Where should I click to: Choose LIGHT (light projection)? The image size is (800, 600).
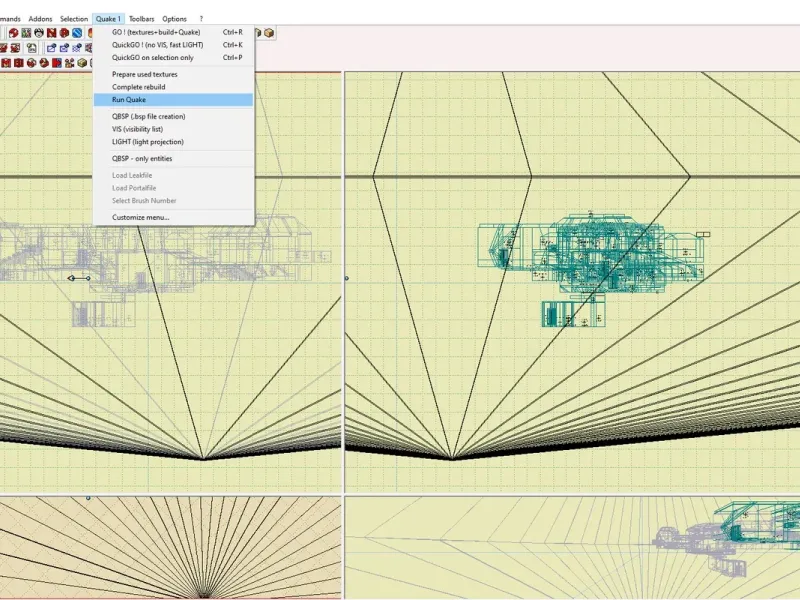click(x=173, y=142)
